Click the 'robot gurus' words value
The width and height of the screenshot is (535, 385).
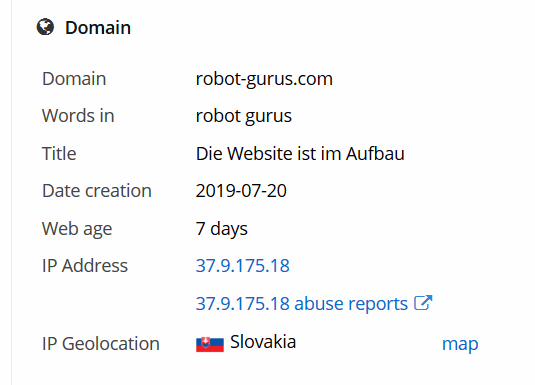[x=244, y=116]
